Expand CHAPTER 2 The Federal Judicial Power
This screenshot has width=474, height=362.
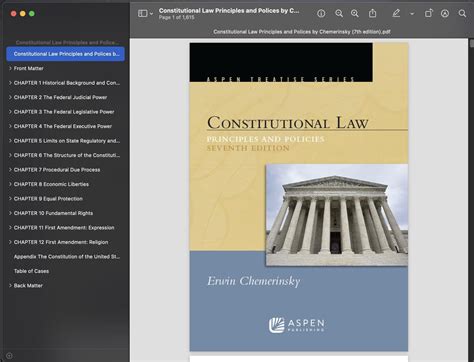(10, 97)
